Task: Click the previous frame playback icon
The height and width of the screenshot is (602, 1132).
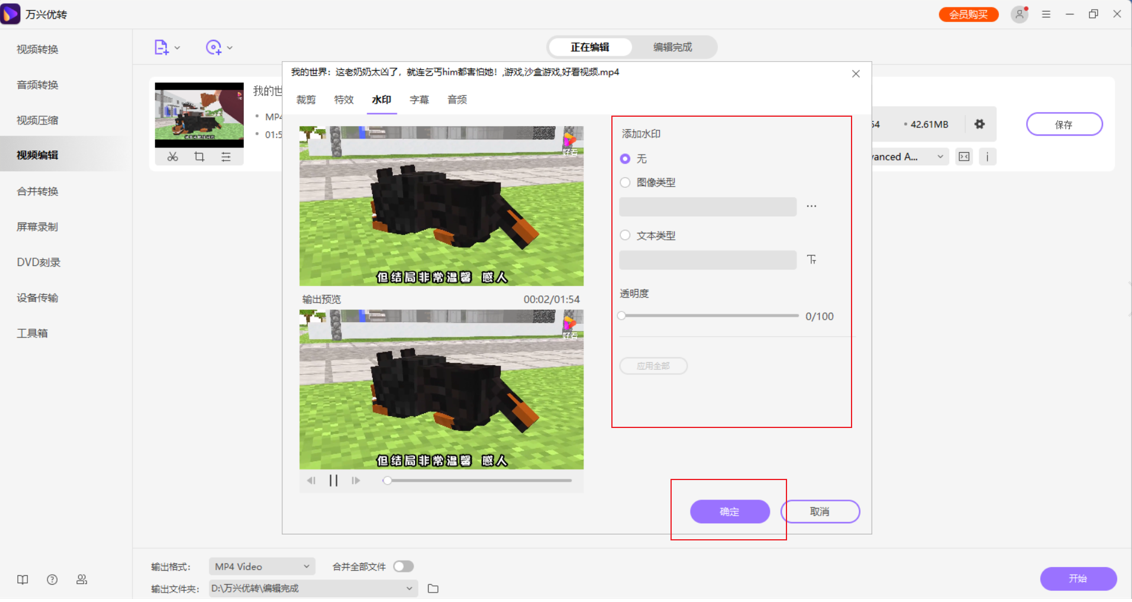Action: point(311,481)
